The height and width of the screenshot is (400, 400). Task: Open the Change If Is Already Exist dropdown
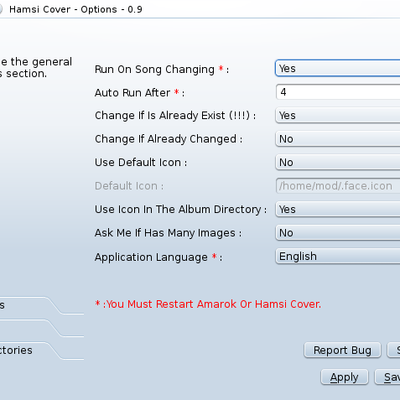pos(337,116)
